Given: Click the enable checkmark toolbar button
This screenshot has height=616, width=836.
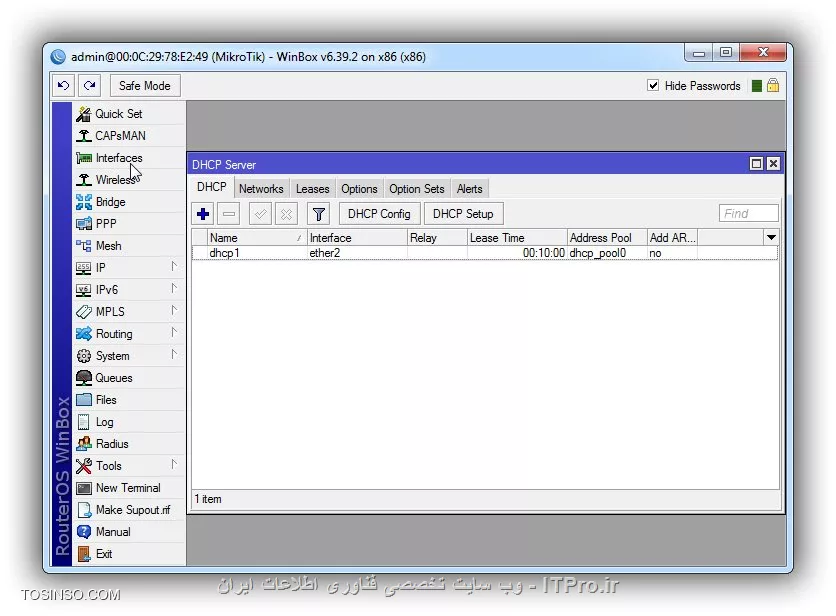Looking at the screenshot, I should pyautogui.click(x=260, y=214).
